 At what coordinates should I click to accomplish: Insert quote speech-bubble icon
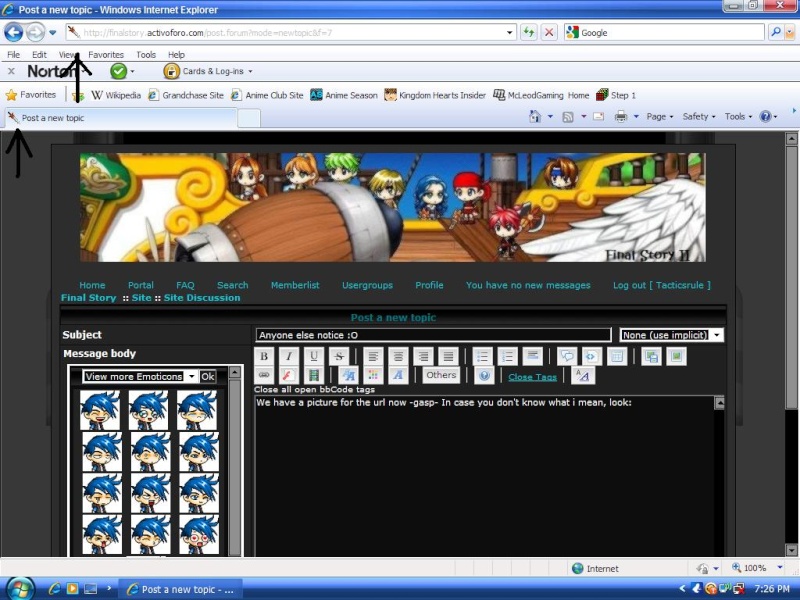tap(566, 356)
